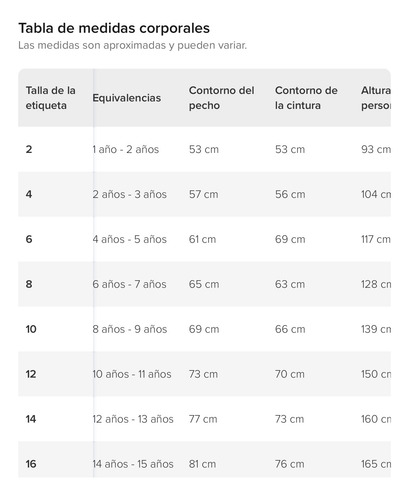Select the partially visible 'Altura' column header
Viewport: 409px width, 500px height.
point(376,98)
